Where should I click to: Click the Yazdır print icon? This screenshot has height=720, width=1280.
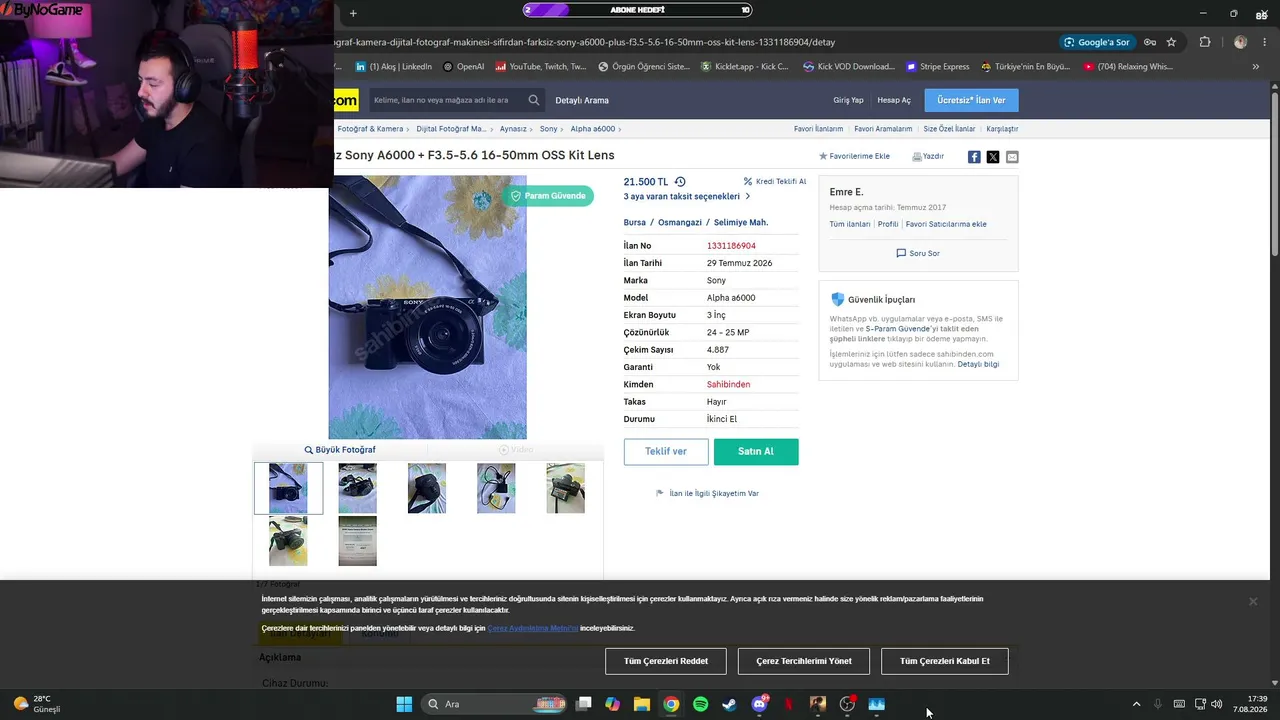928,157
